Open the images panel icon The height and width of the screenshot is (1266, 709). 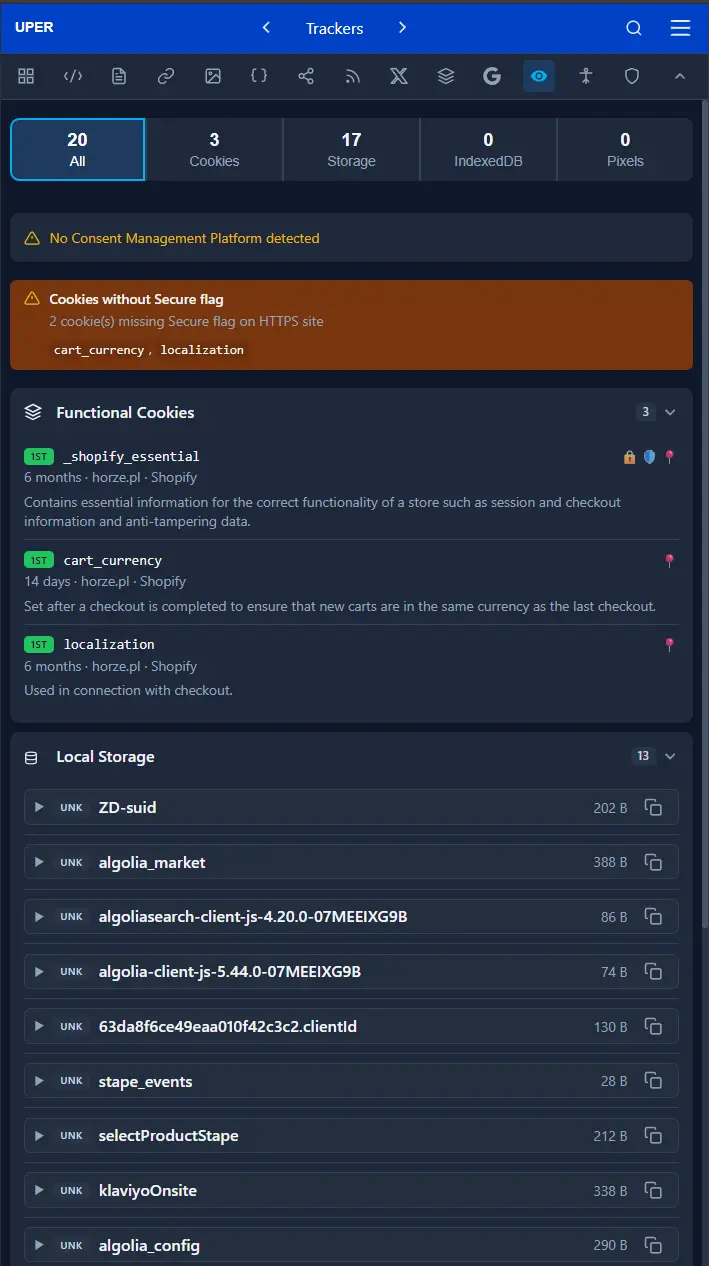(x=212, y=76)
